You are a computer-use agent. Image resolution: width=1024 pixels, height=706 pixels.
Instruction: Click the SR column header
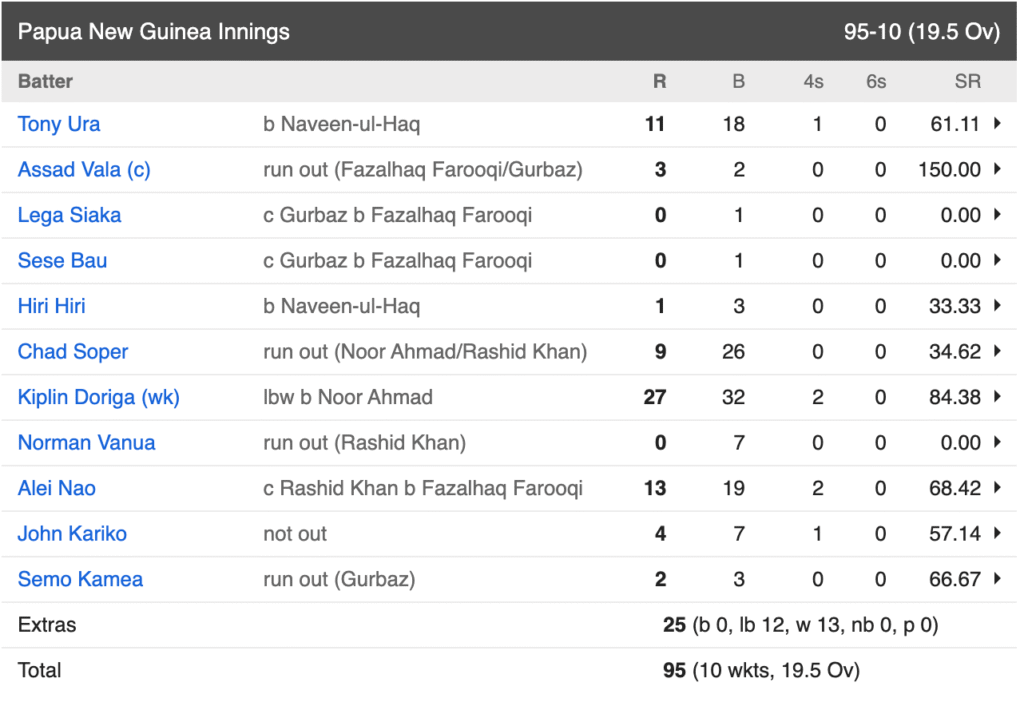(967, 81)
